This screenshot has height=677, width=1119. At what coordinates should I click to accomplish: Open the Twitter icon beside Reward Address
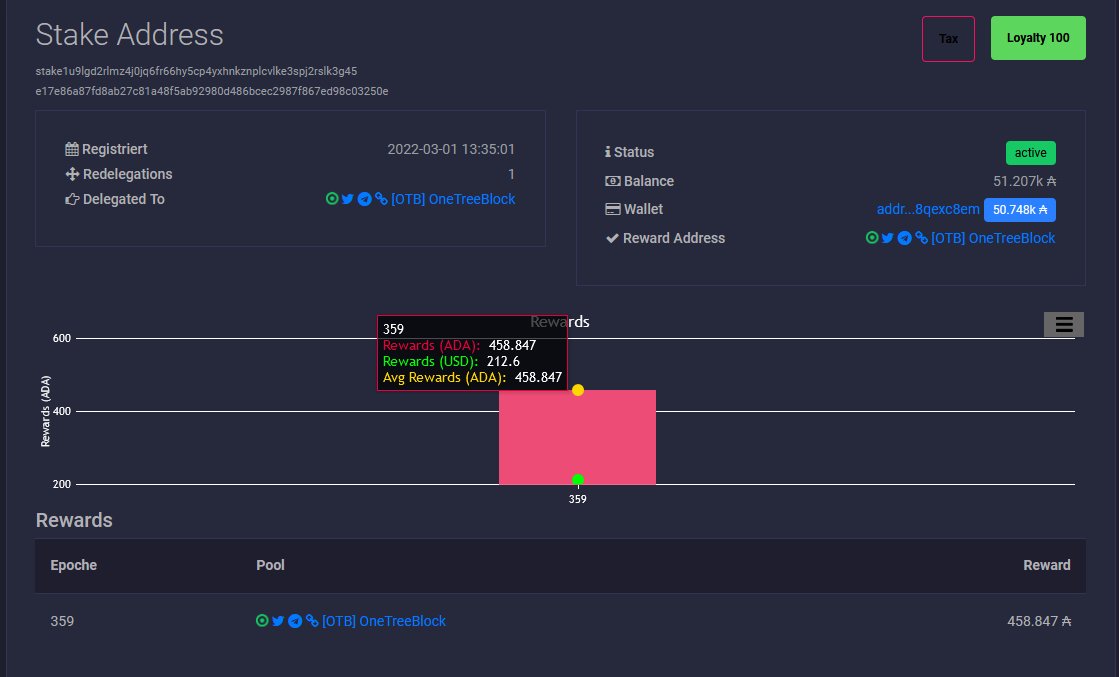(x=888, y=238)
